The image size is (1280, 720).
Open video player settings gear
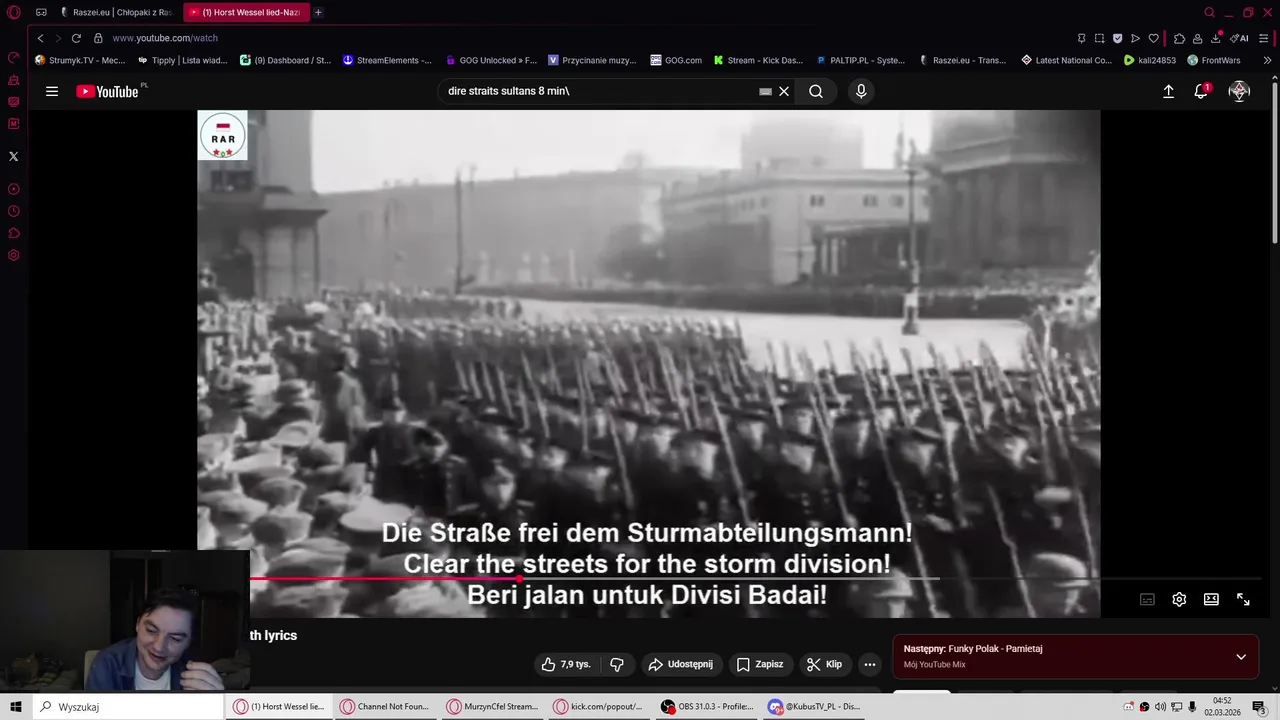(x=1179, y=599)
